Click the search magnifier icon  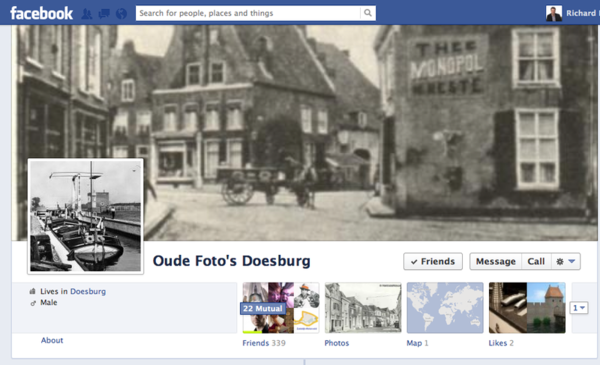point(368,13)
